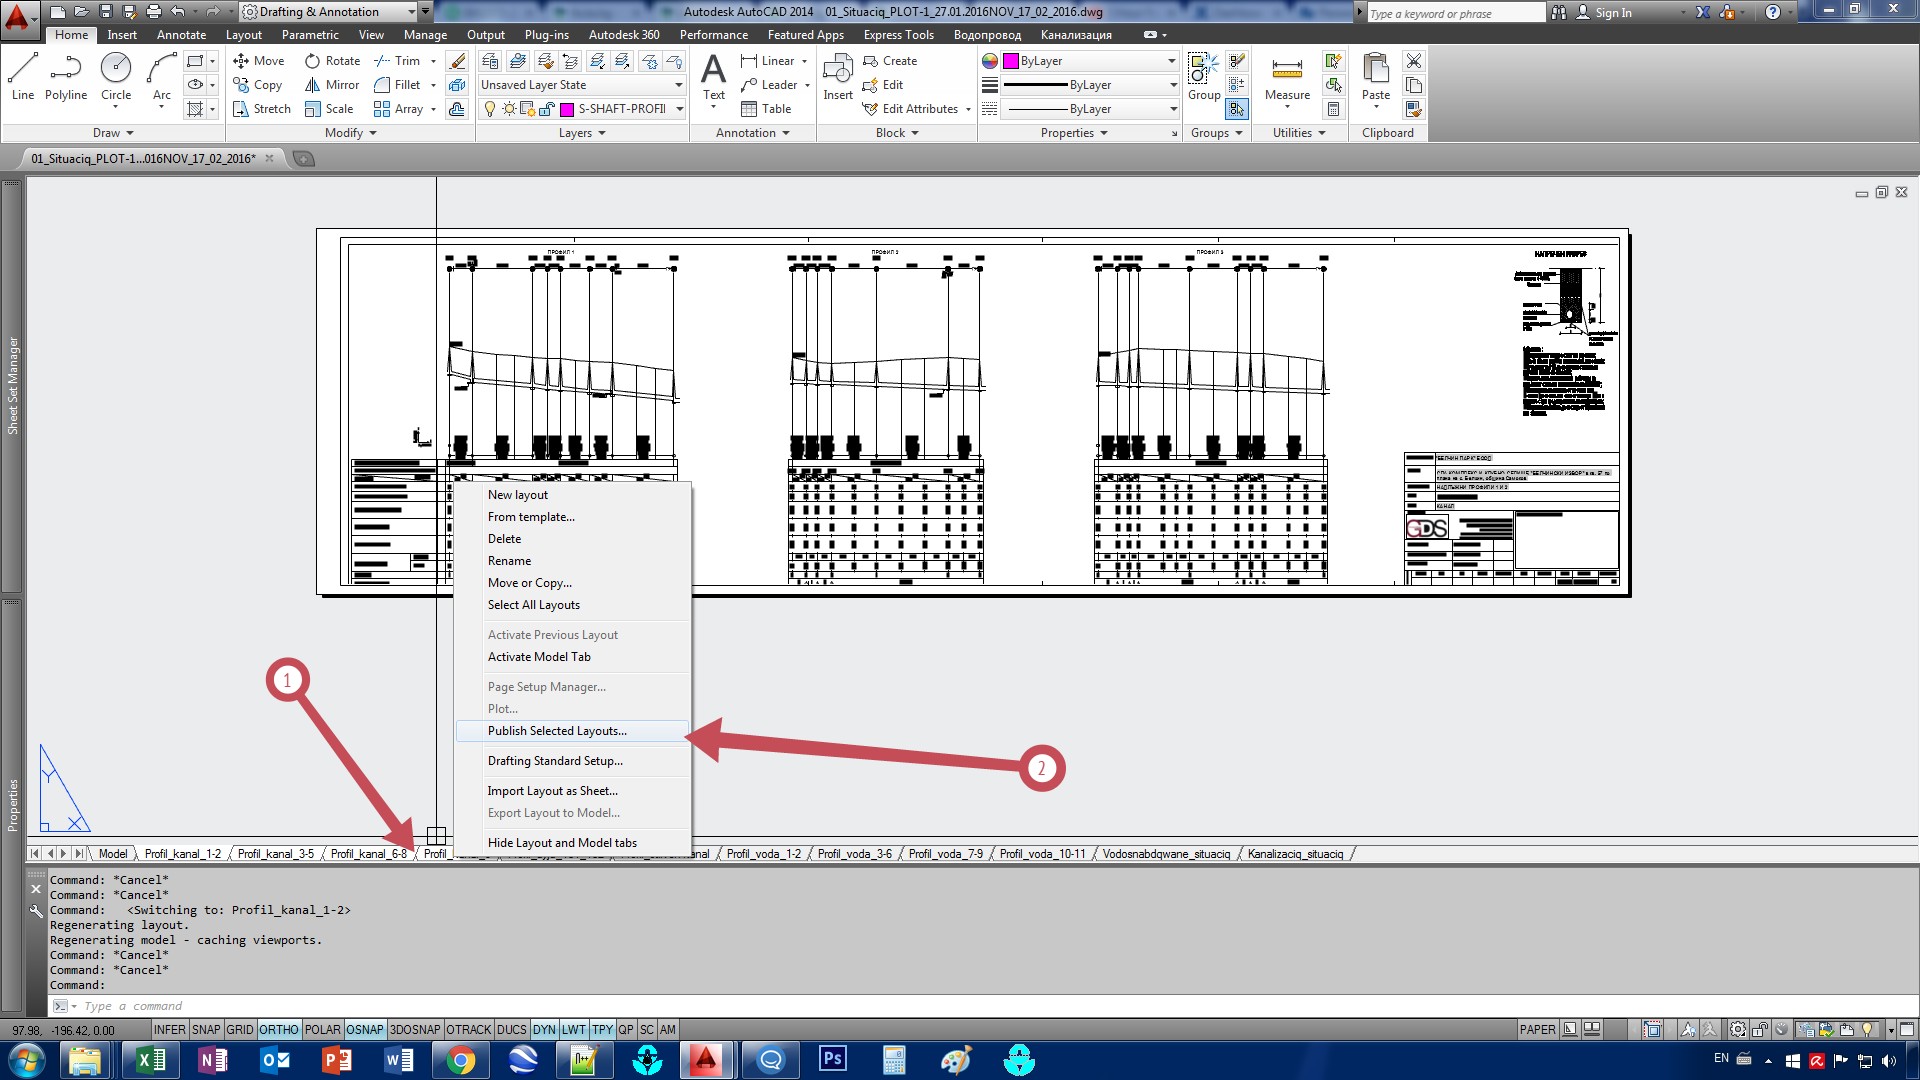Expand the Draw panel
The width and height of the screenshot is (1920, 1080).
point(113,133)
